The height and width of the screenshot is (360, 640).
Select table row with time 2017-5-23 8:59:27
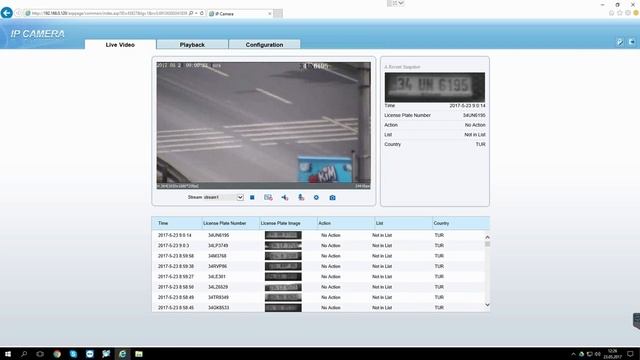[318, 277]
